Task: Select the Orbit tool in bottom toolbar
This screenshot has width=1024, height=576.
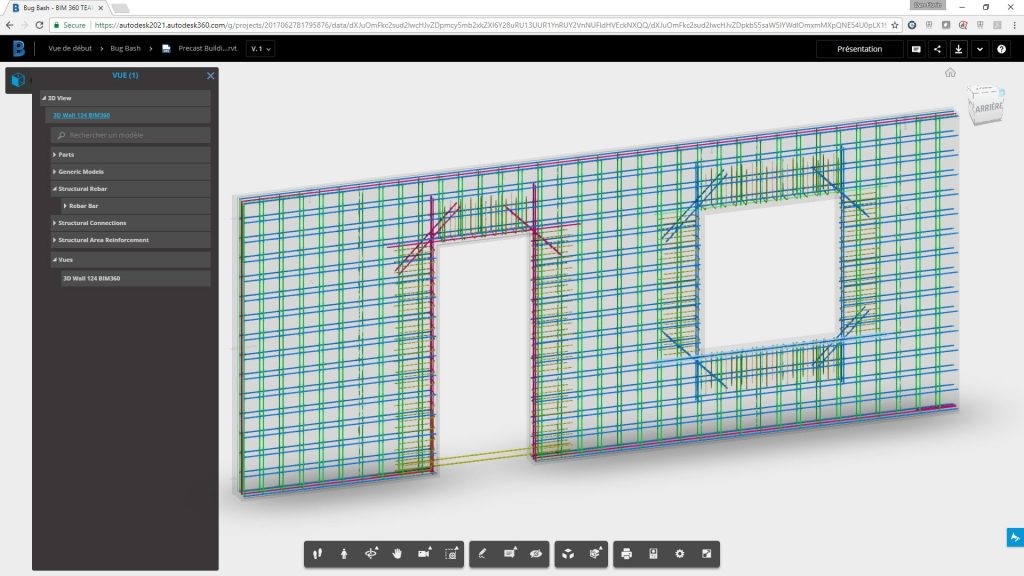Action: pyautogui.click(x=371, y=553)
